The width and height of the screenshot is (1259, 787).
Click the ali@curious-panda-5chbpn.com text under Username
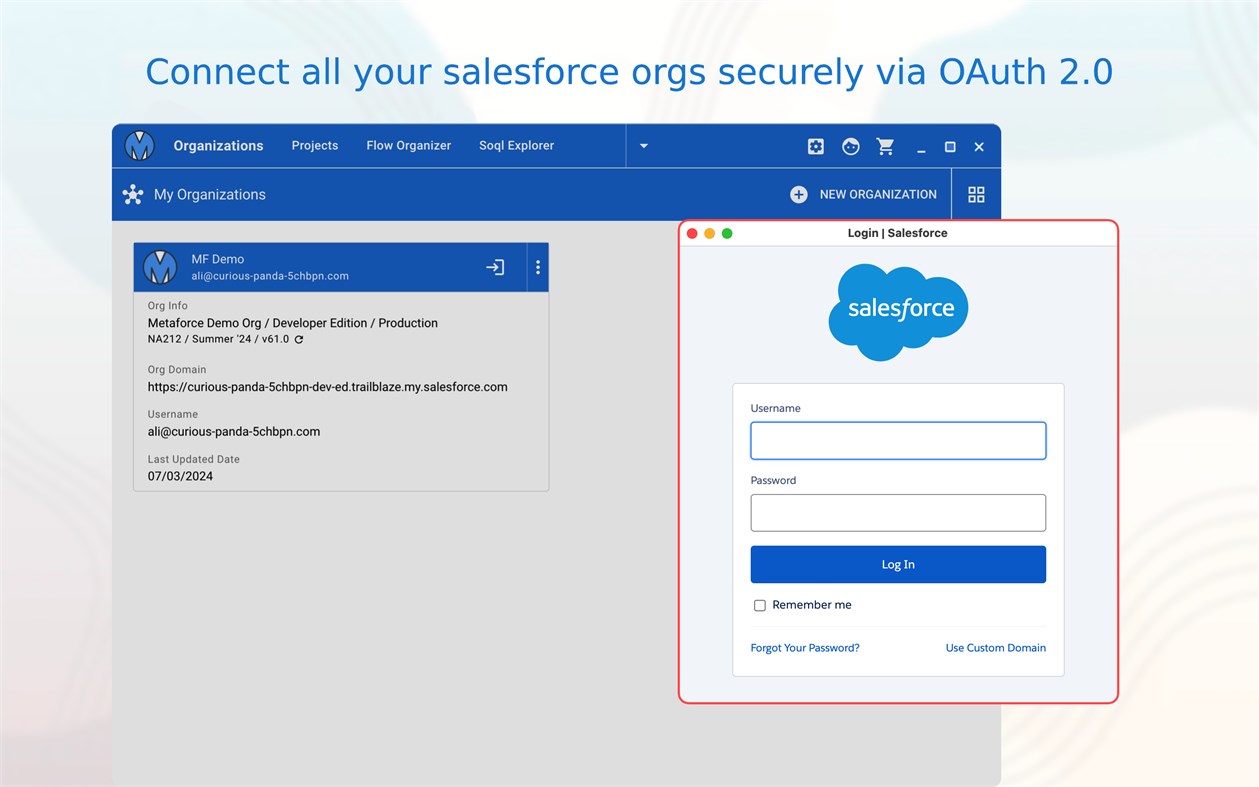(234, 432)
